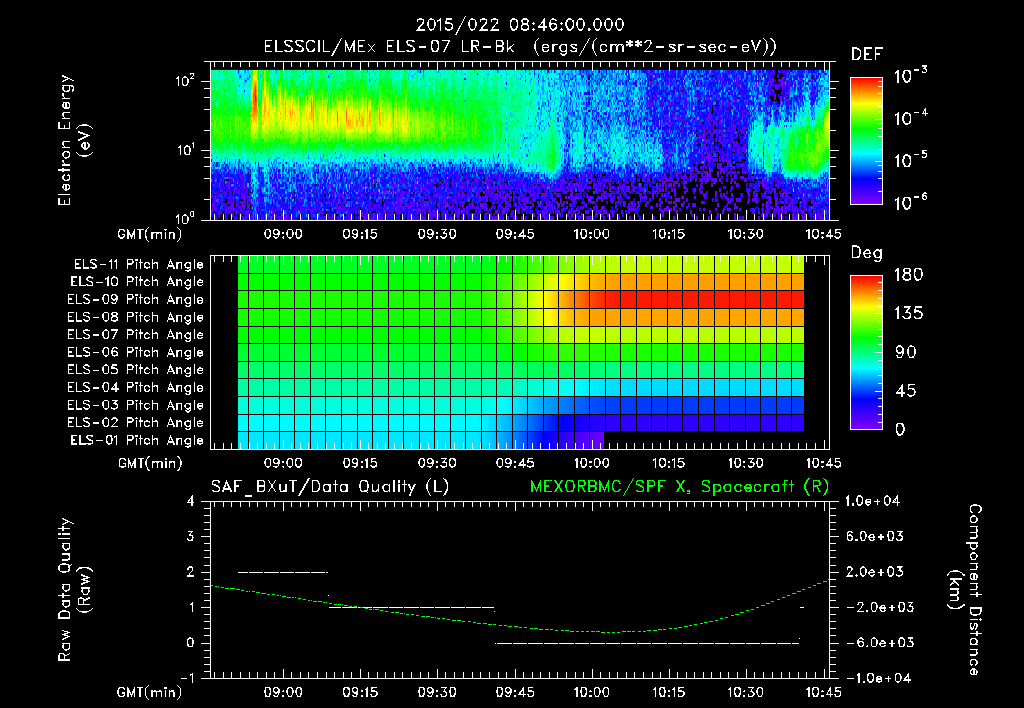The height and width of the screenshot is (708, 1024).
Task: Click the 10^-3 label on DEF color bar
Action: click(911, 76)
